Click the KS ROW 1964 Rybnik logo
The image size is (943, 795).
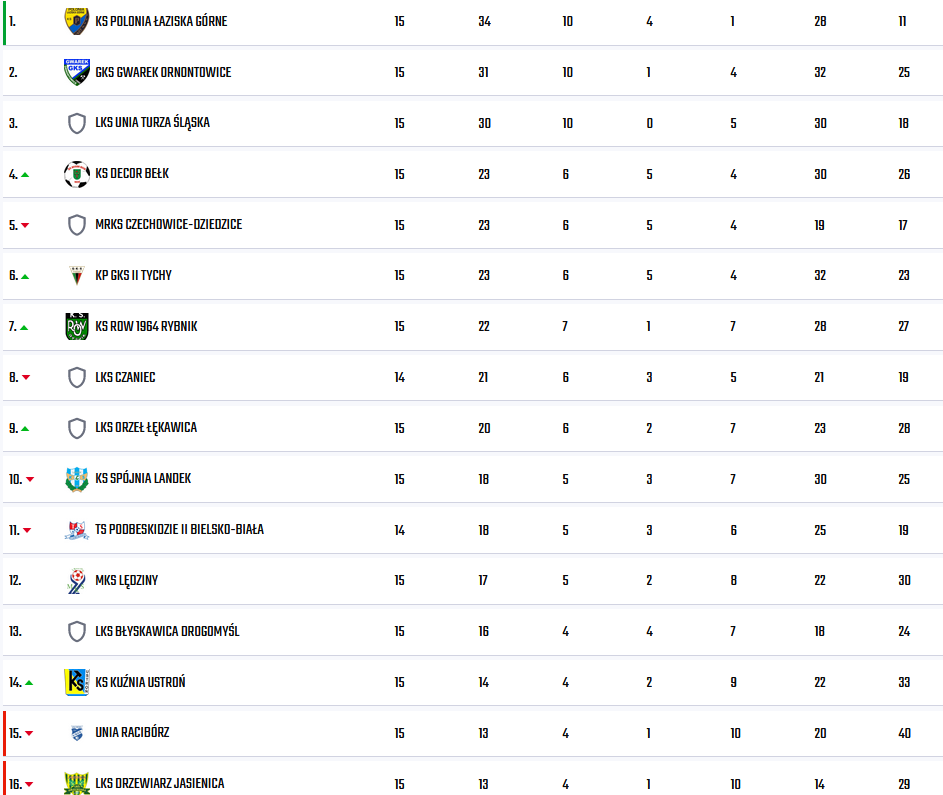tap(76, 327)
